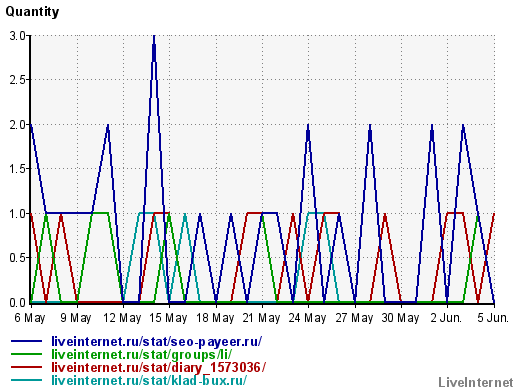Select the 24 May date label

(307, 318)
